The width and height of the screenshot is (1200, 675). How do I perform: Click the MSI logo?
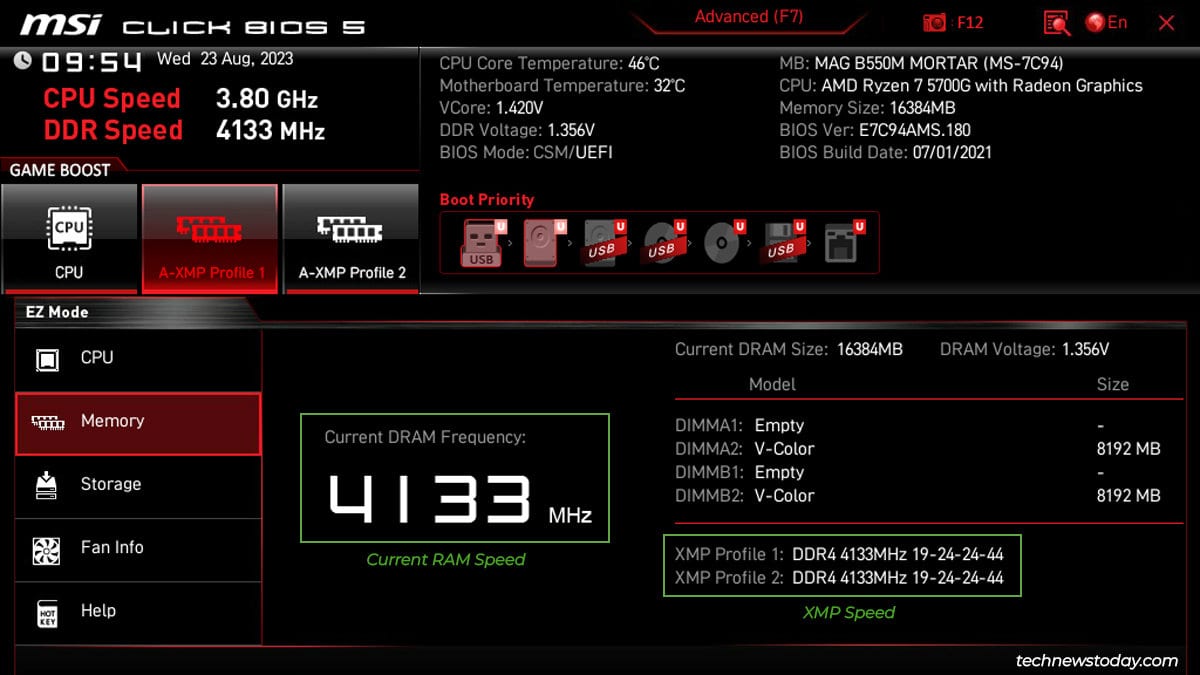pos(61,24)
